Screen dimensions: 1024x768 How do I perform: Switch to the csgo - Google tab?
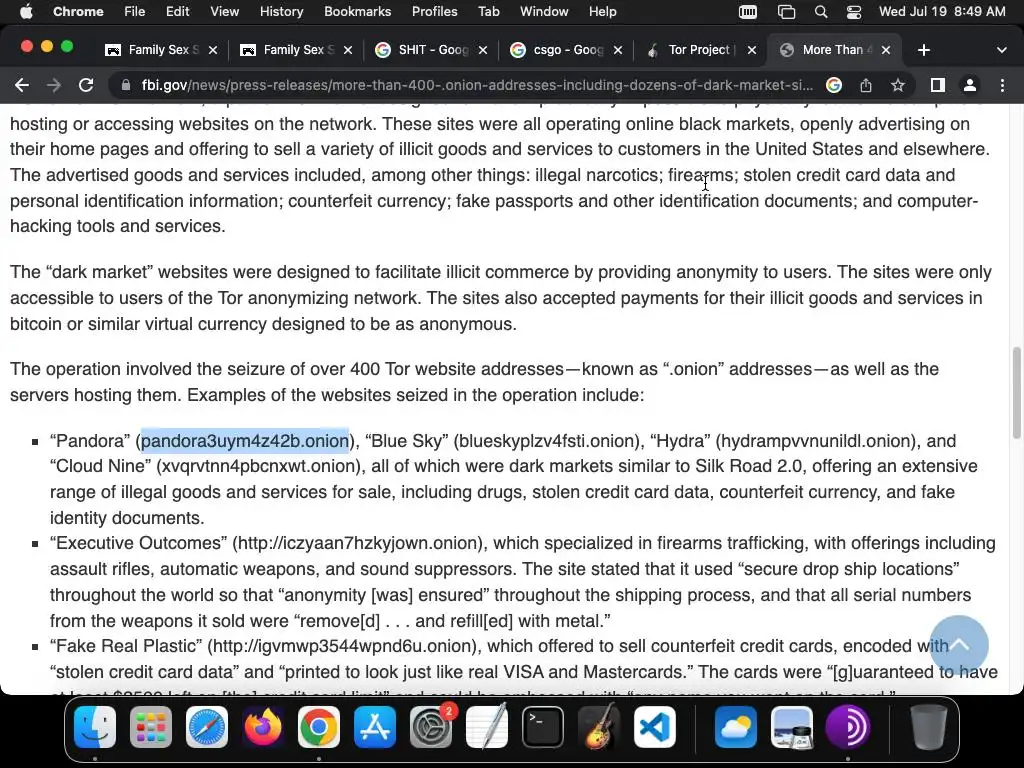point(567,50)
